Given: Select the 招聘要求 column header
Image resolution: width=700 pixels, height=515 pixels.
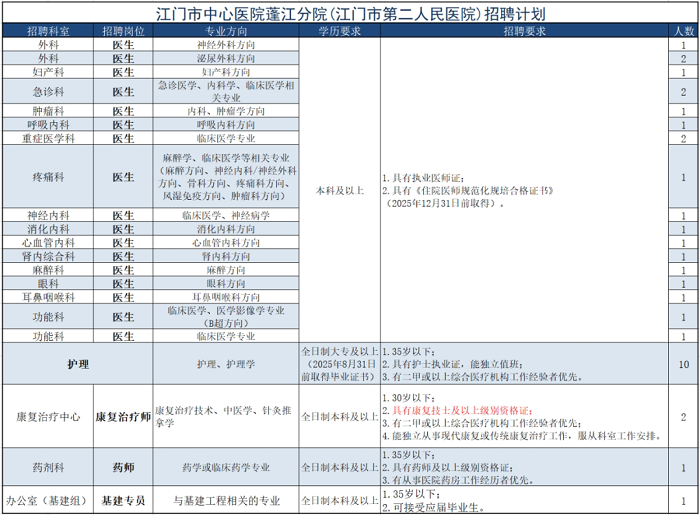Looking at the screenshot, I should click(525, 31).
